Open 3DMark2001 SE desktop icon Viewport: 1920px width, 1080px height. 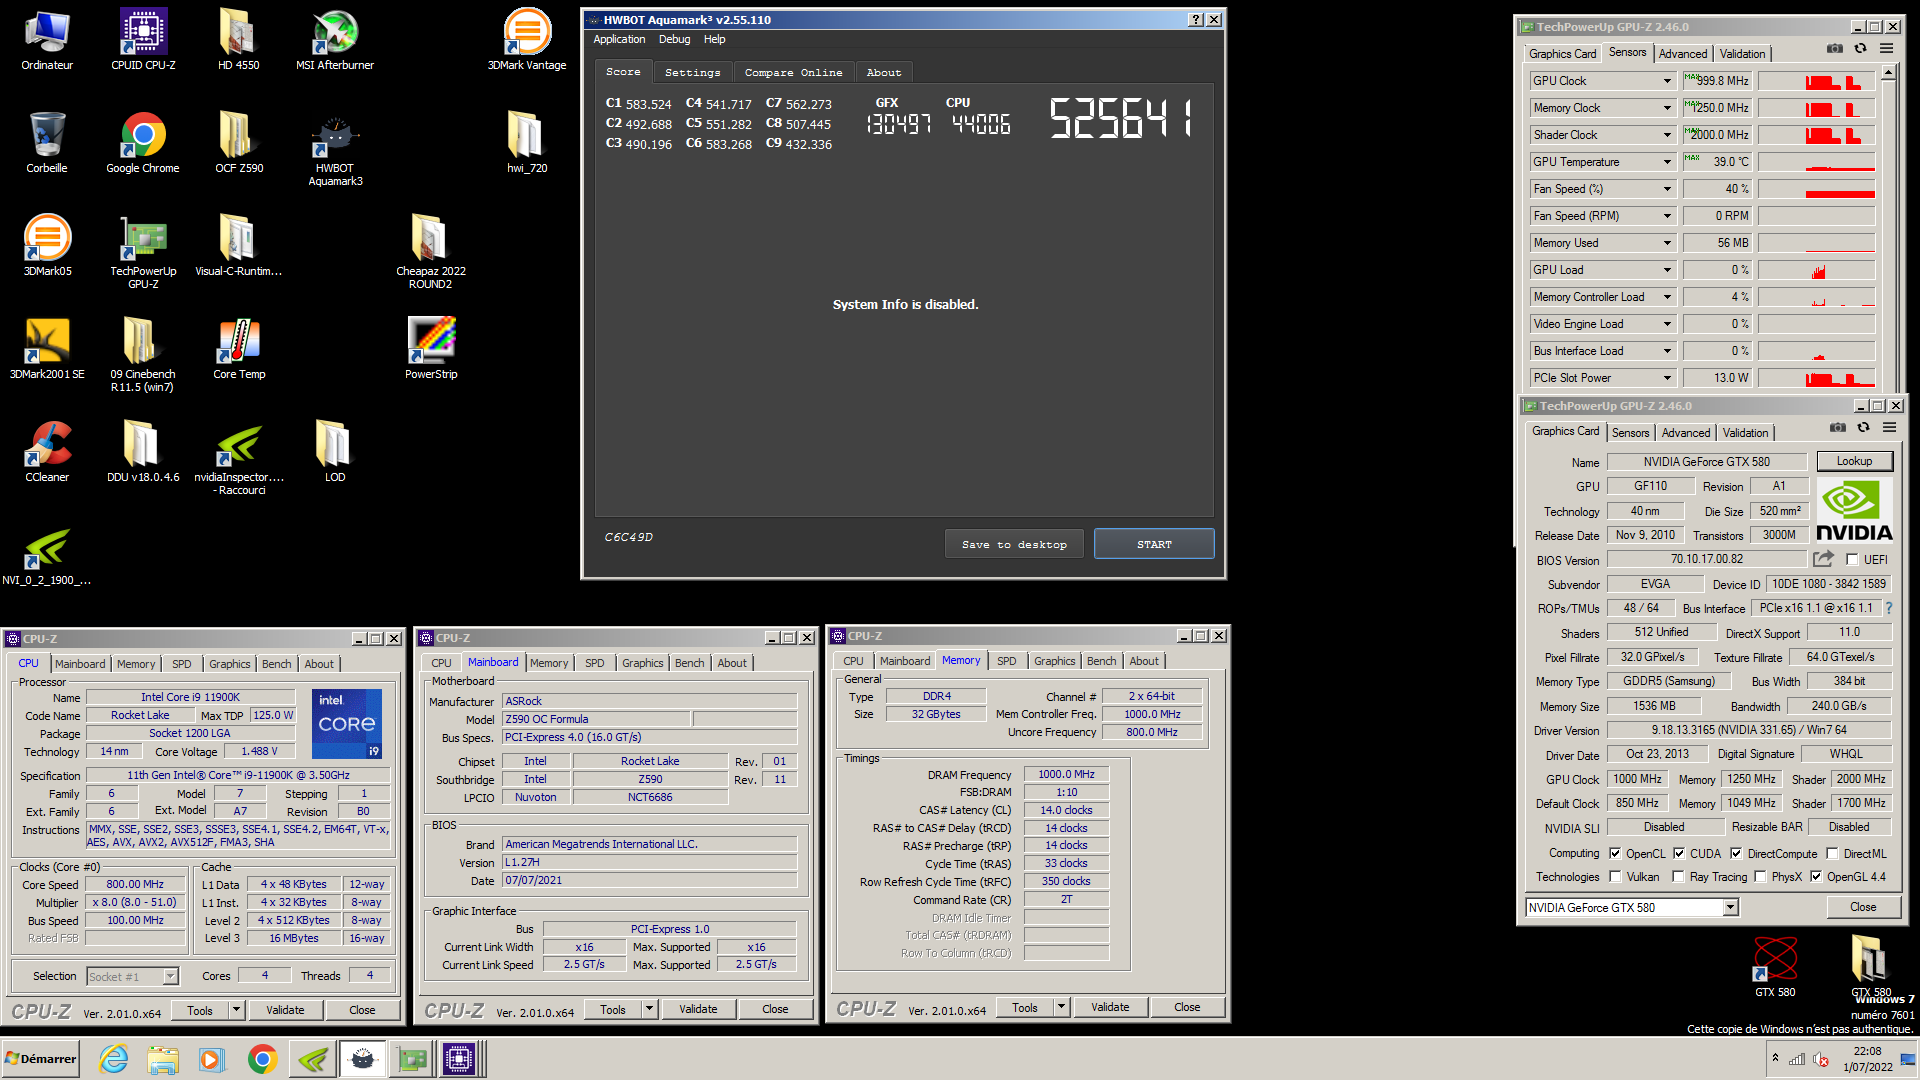point(47,349)
